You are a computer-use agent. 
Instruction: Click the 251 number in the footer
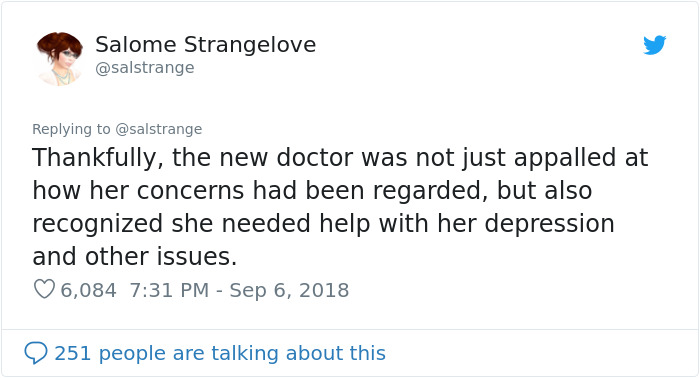[73, 353]
